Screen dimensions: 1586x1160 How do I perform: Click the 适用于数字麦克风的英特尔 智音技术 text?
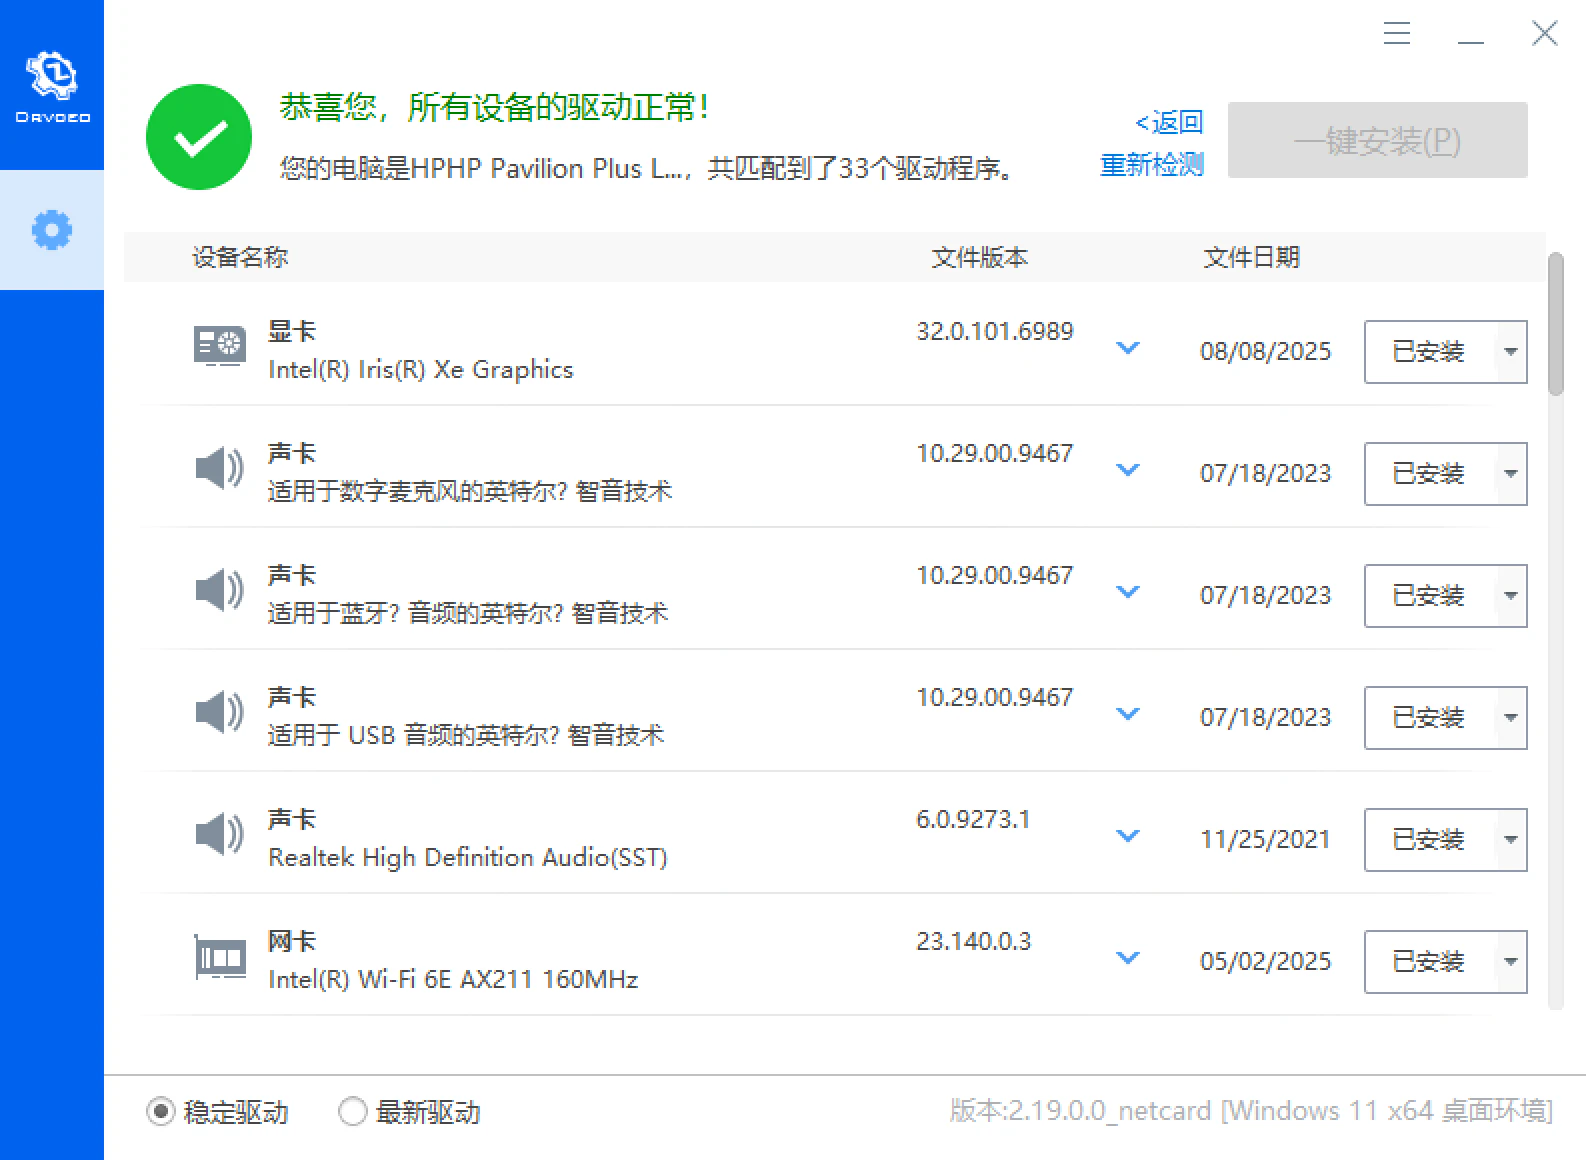470,491
